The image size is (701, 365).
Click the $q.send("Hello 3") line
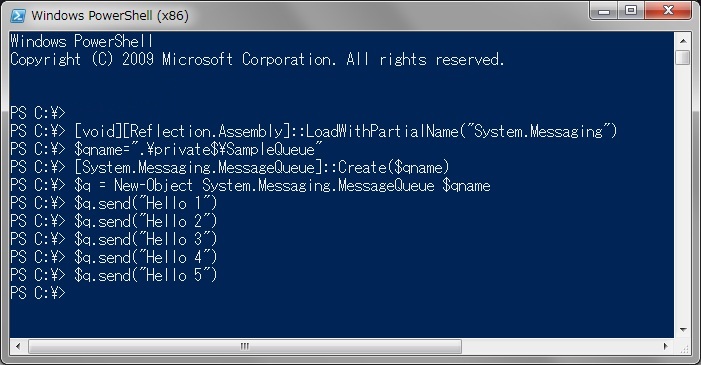coord(114,239)
